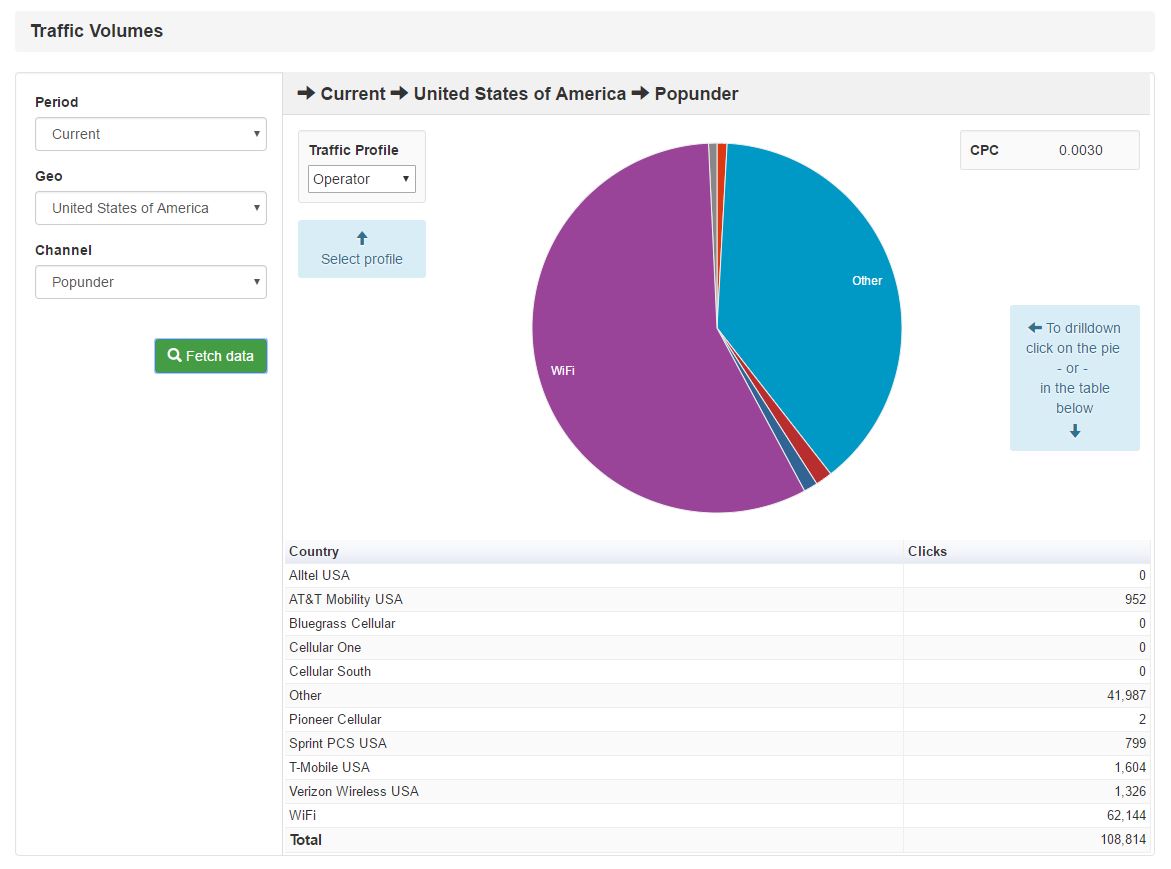Image resolution: width=1171 pixels, height=869 pixels.
Task: Click the Country column header
Action: [314, 551]
